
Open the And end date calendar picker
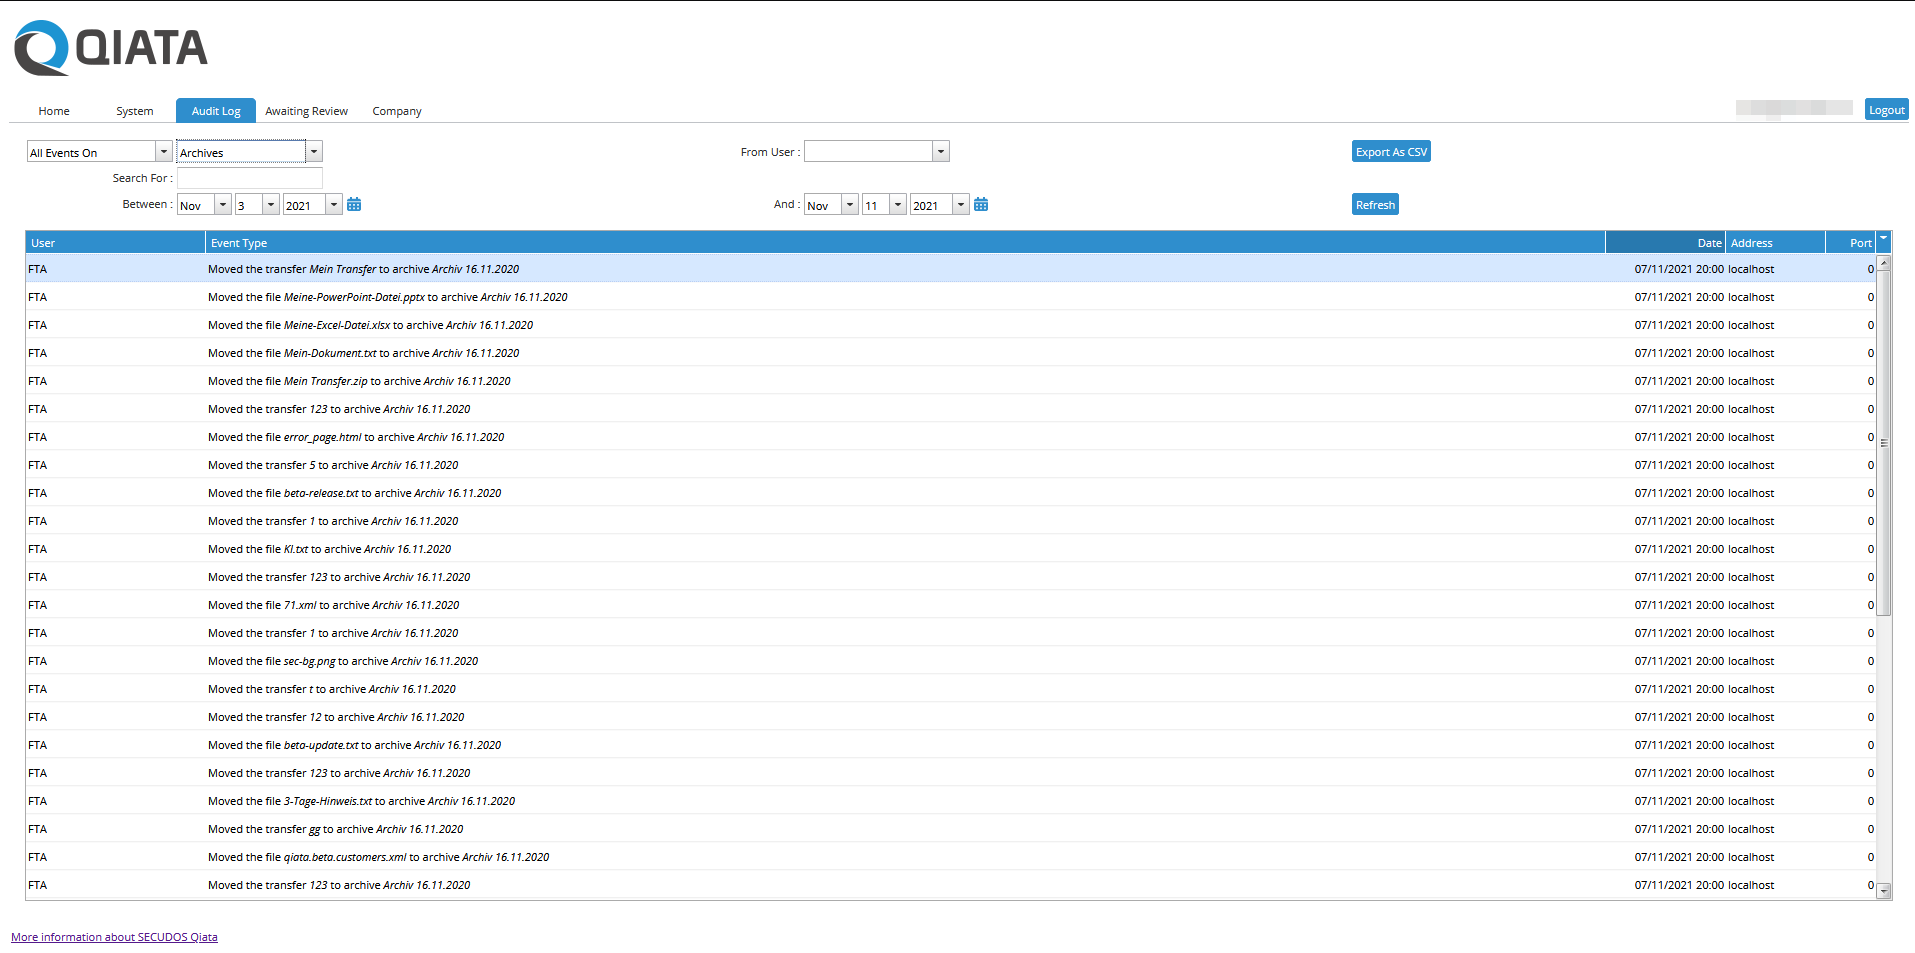pyautogui.click(x=980, y=204)
